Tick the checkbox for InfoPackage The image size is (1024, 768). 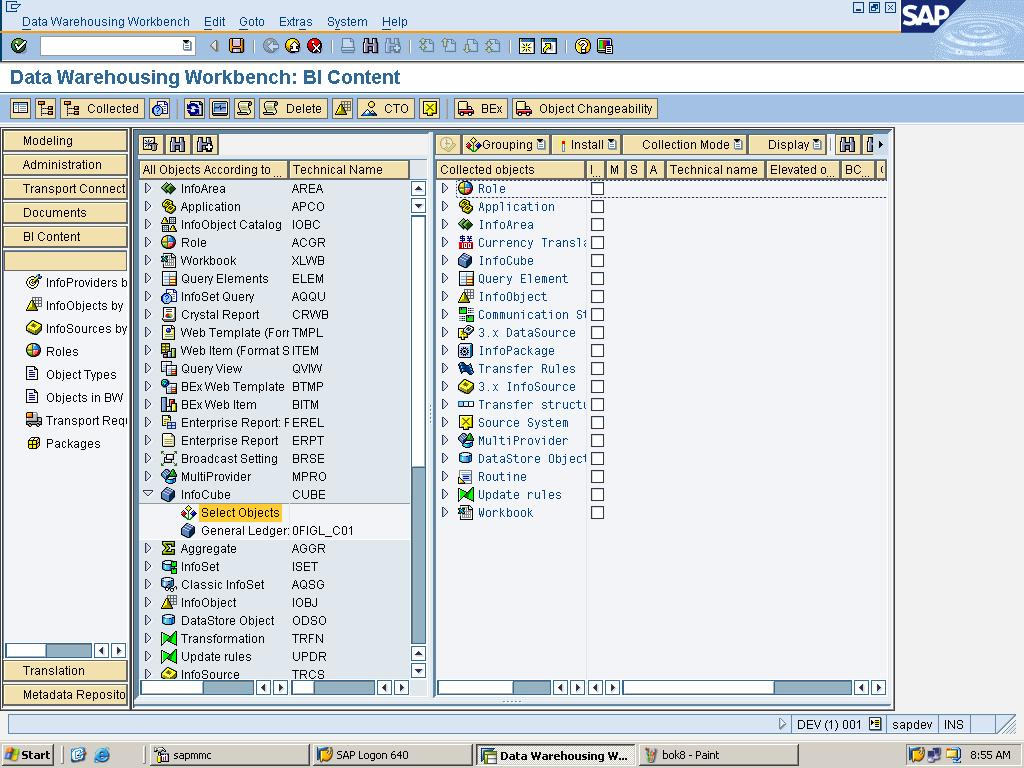[597, 351]
